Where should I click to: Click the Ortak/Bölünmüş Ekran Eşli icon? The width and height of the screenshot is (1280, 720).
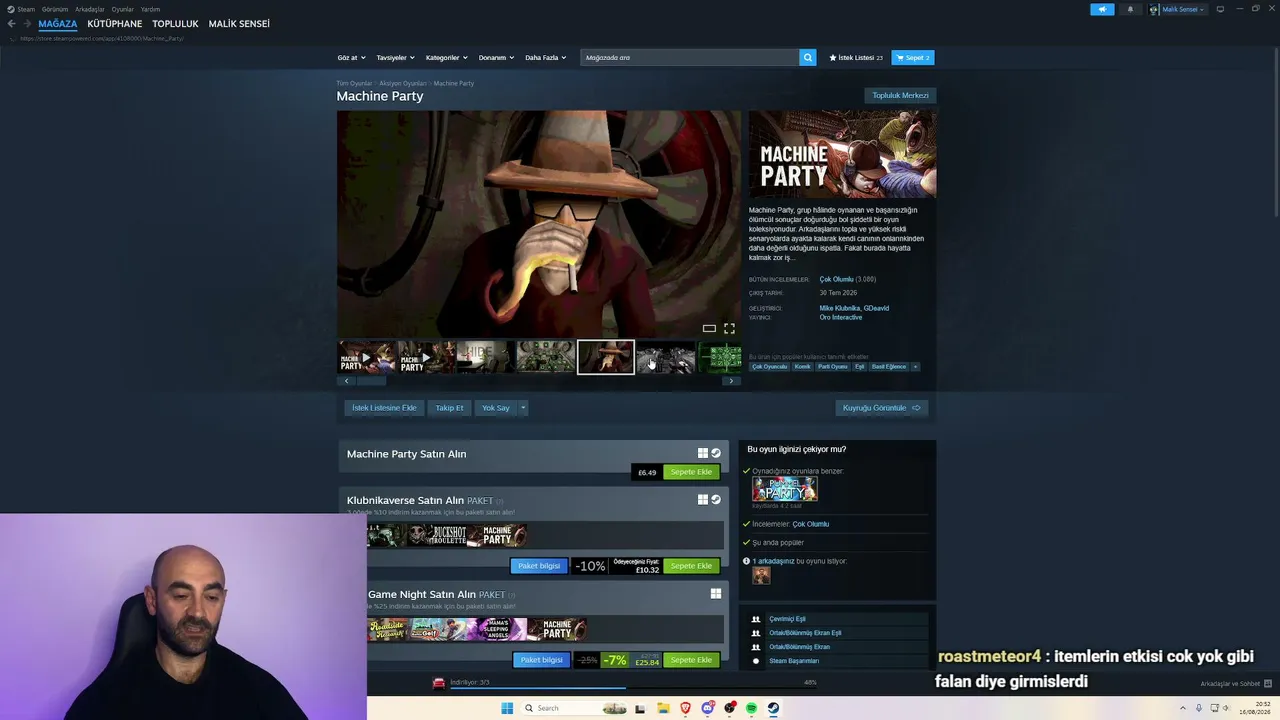(756, 633)
